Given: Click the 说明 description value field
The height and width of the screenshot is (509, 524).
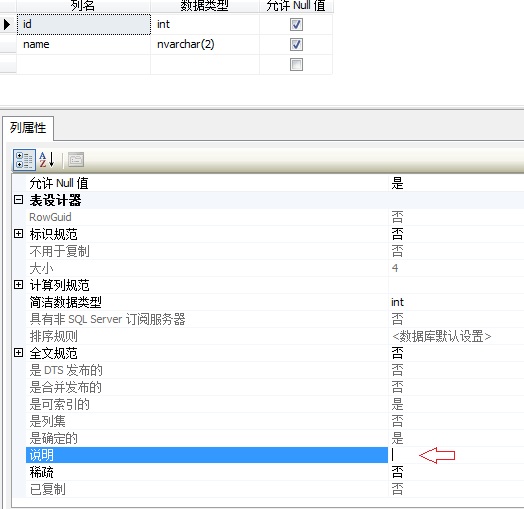Looking at the screenshot, I should click(456, 455).
